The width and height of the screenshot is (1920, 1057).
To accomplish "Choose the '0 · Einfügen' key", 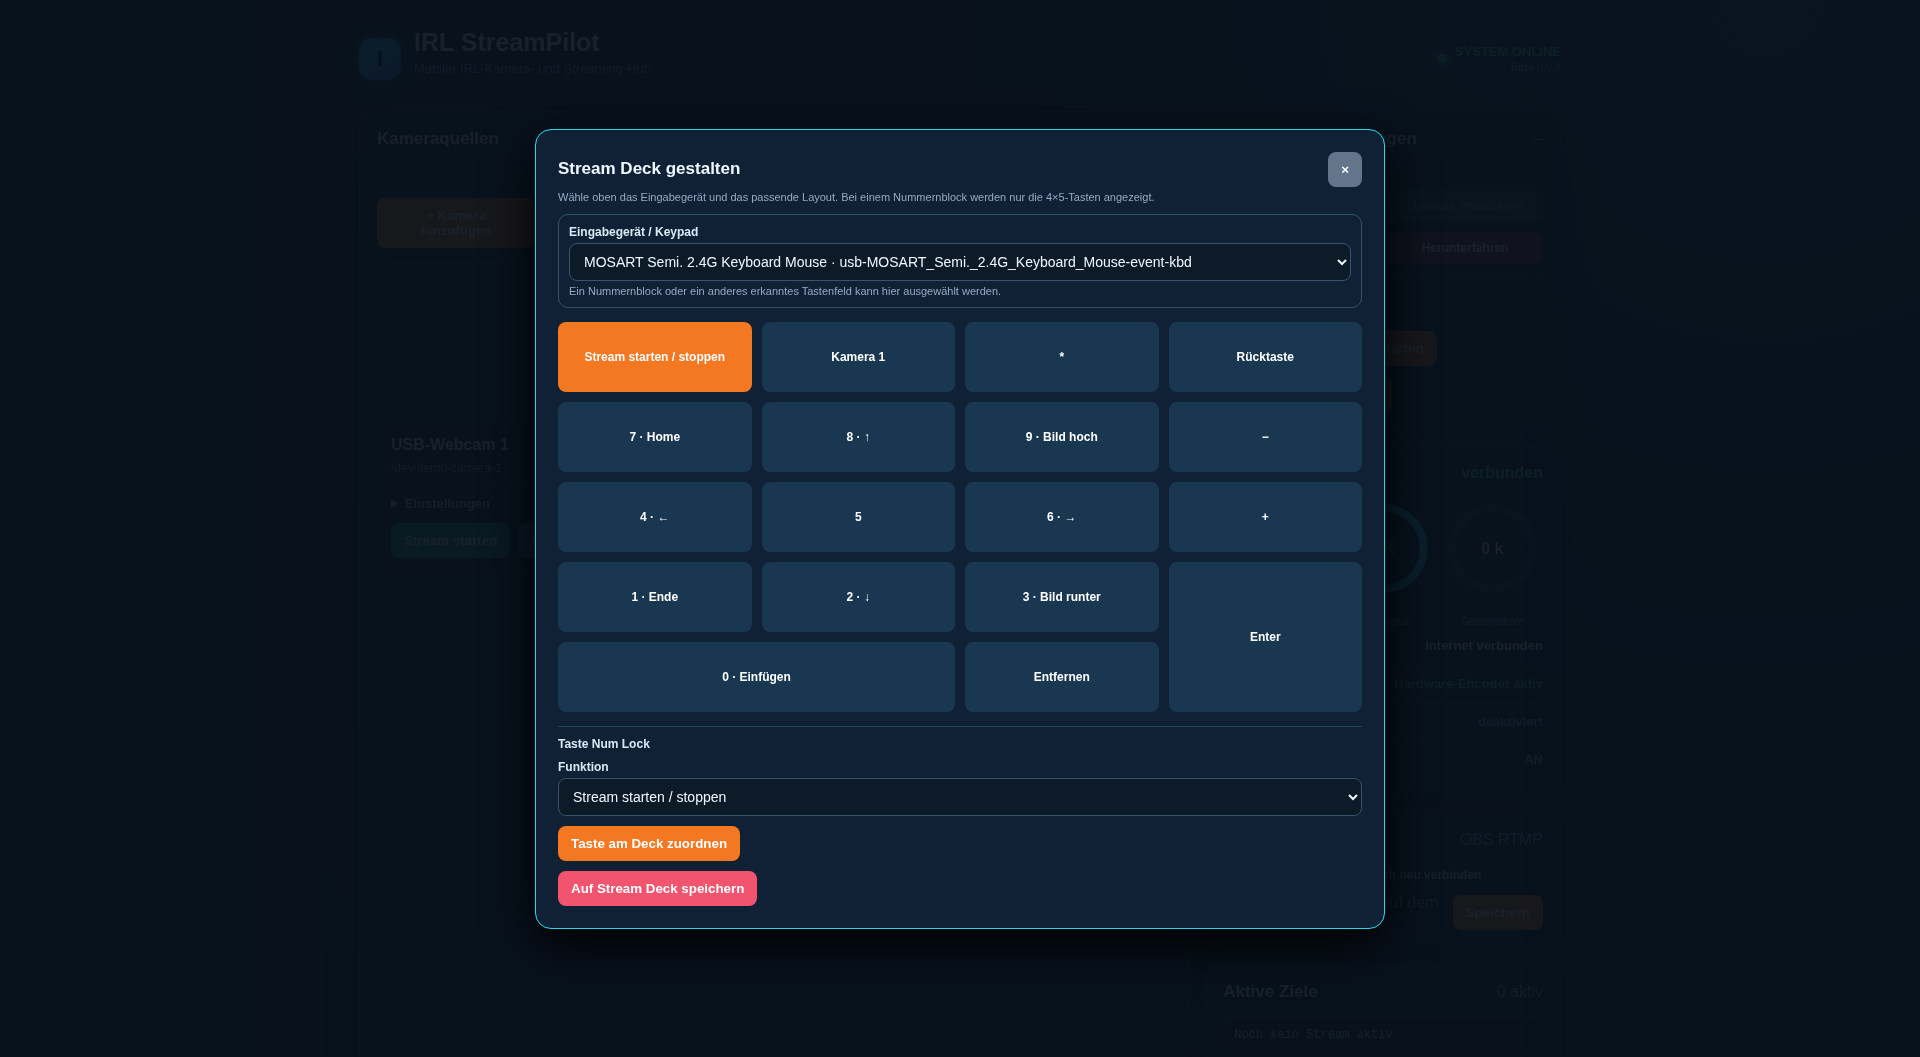I will click(x=756, y=677).
